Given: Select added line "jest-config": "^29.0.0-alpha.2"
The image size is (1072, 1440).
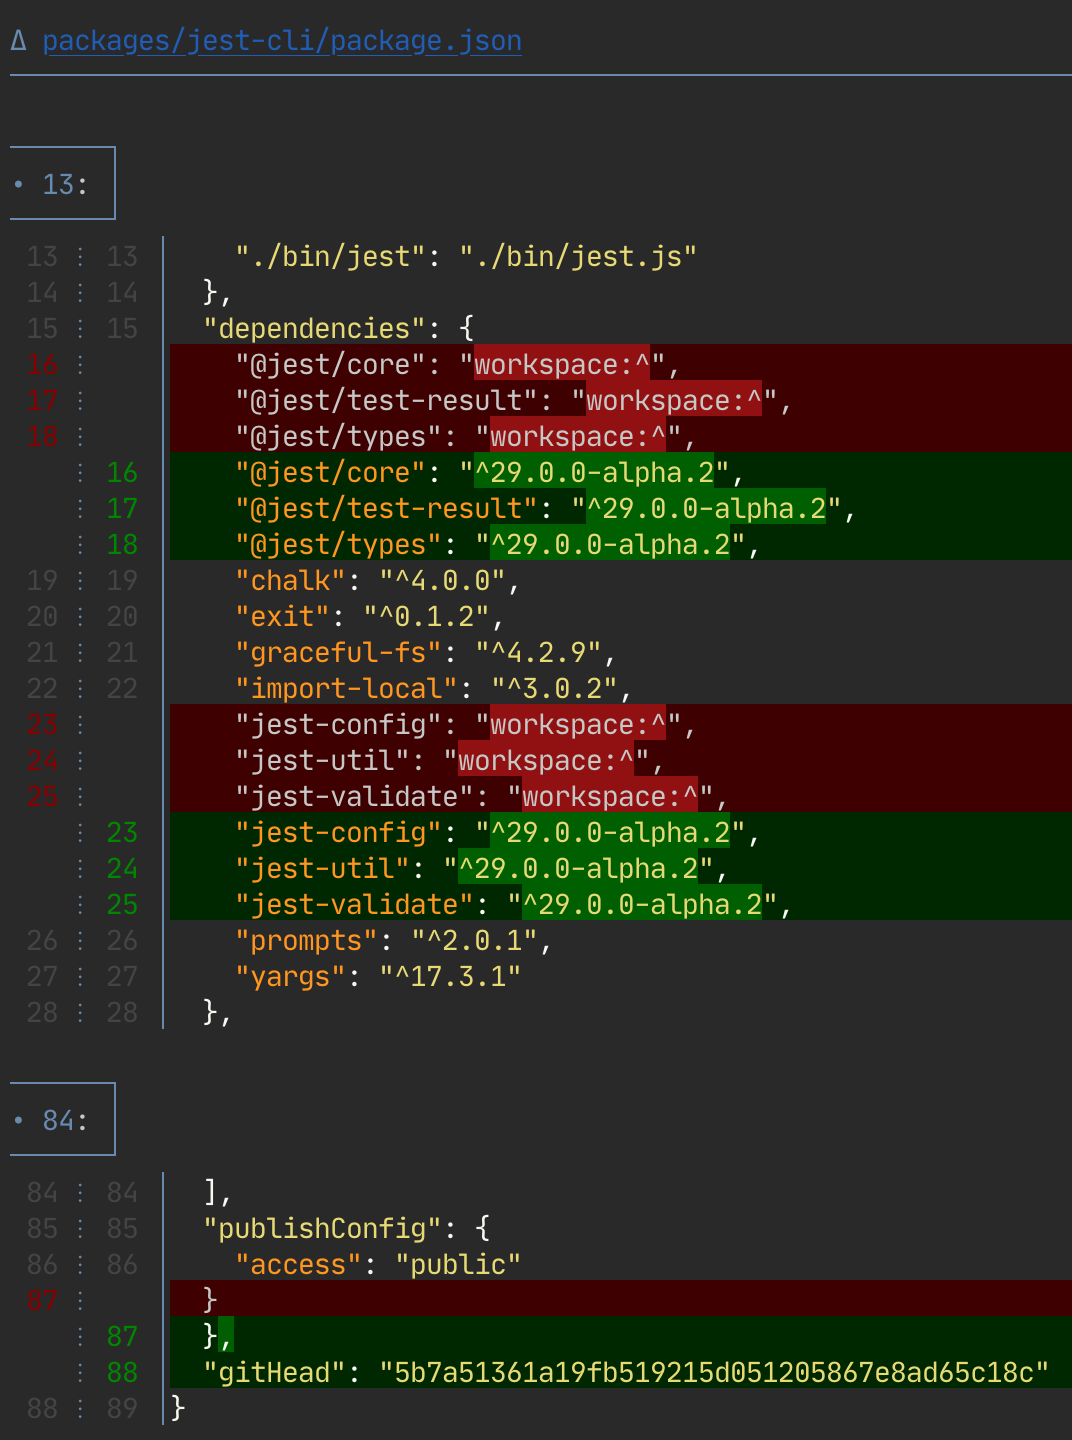Looking at the screenshot, I should click(x=621, y=832).
